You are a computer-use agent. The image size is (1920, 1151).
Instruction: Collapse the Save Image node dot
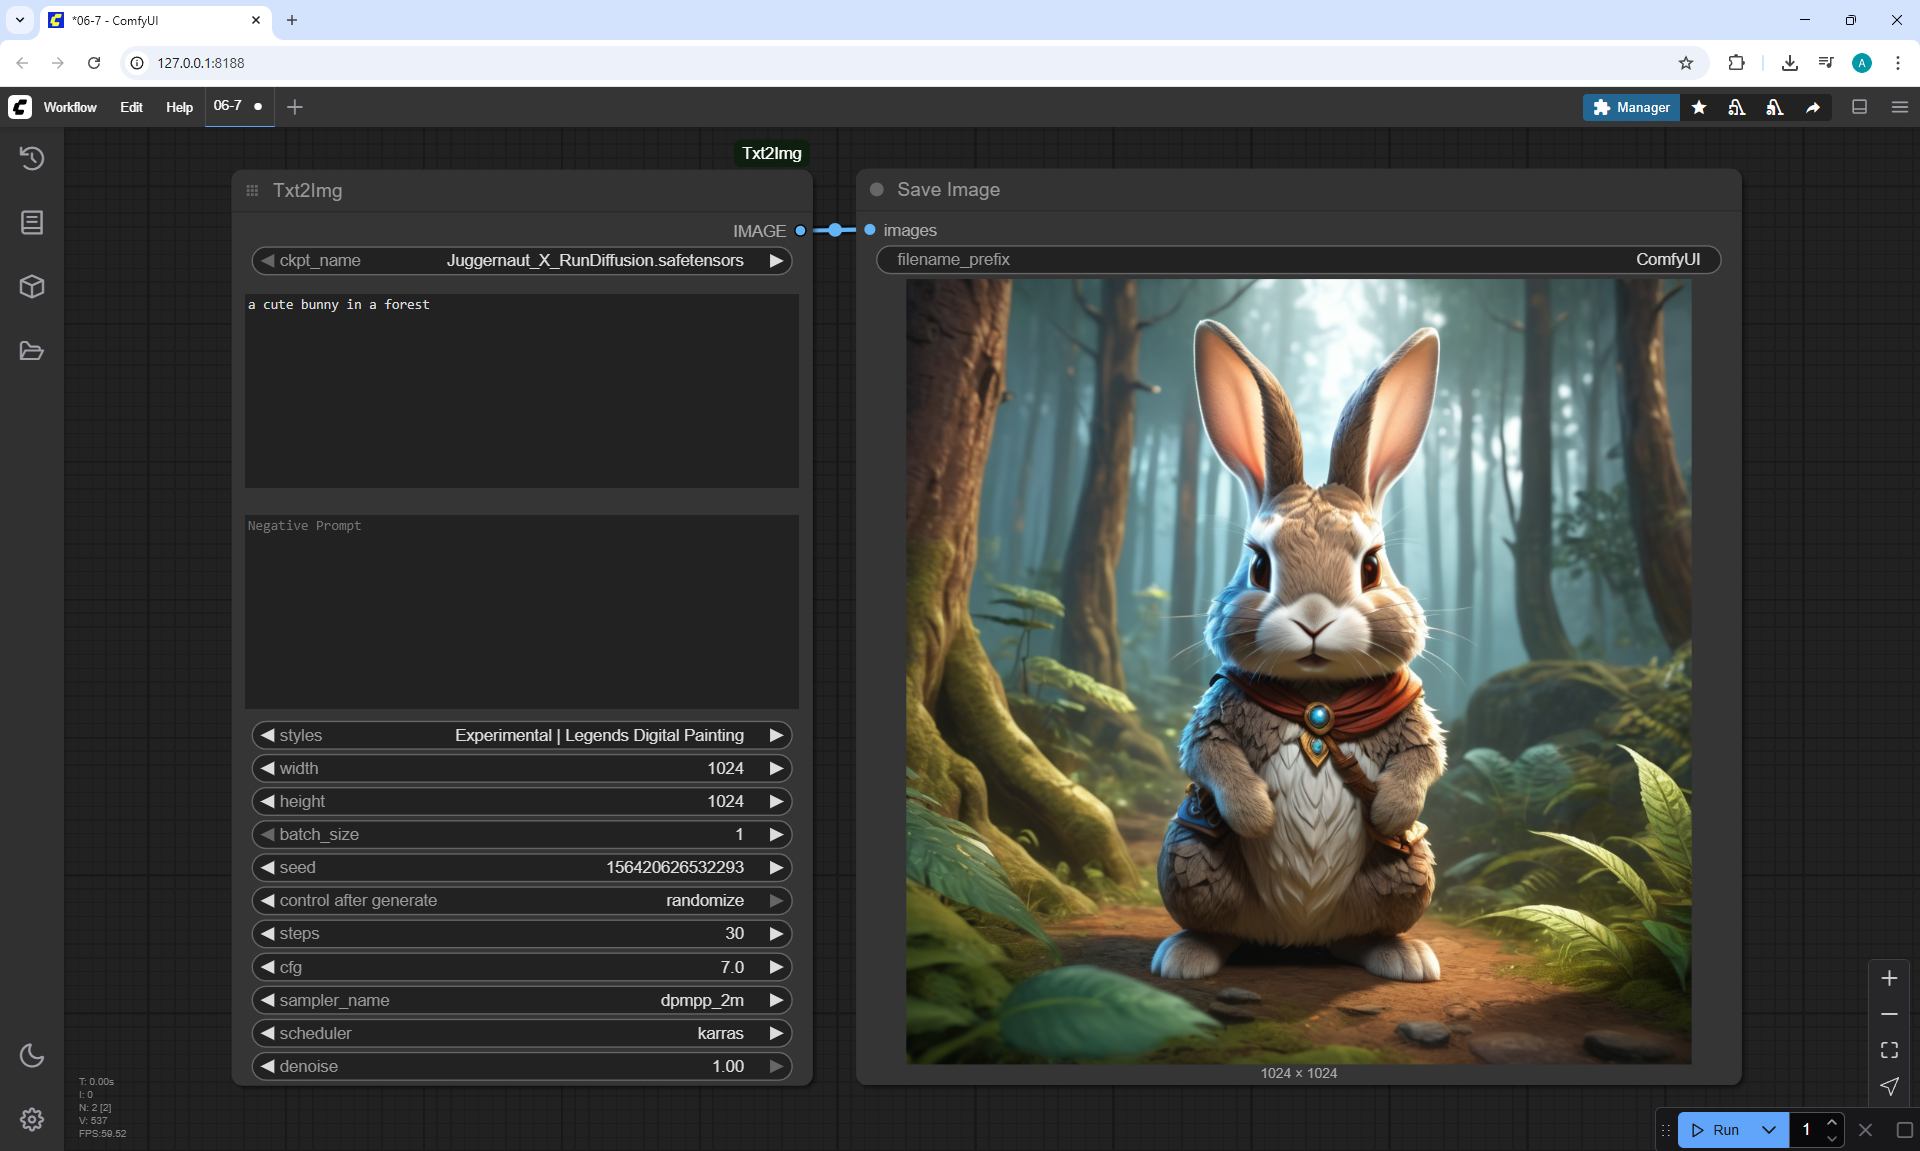[877, 190]
